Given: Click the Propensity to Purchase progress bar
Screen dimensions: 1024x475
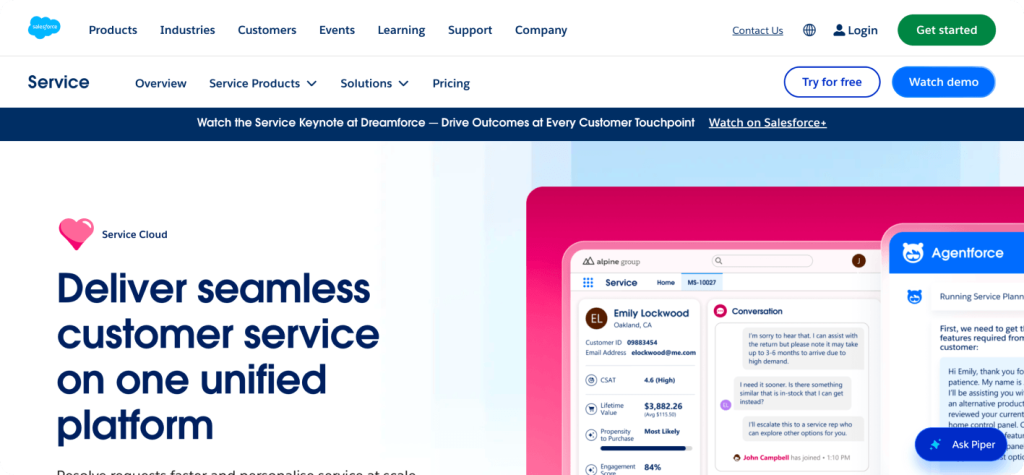Looking at the screenshot, I should (646, 448).
